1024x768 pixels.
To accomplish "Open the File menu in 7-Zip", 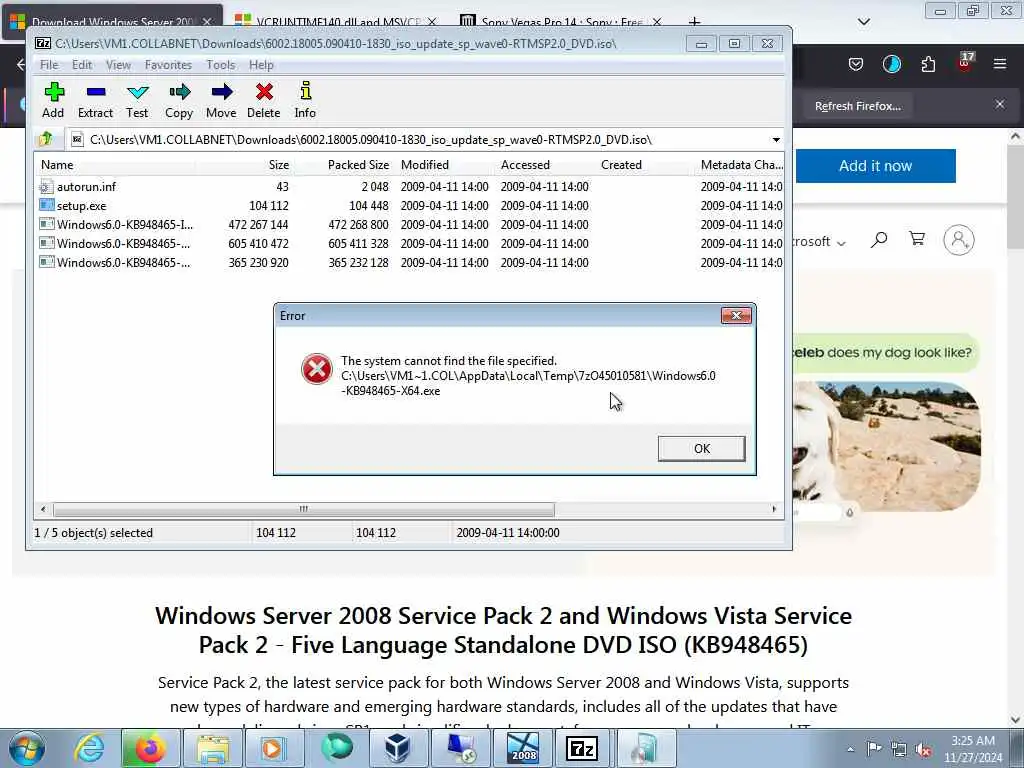I will point(49,65).
